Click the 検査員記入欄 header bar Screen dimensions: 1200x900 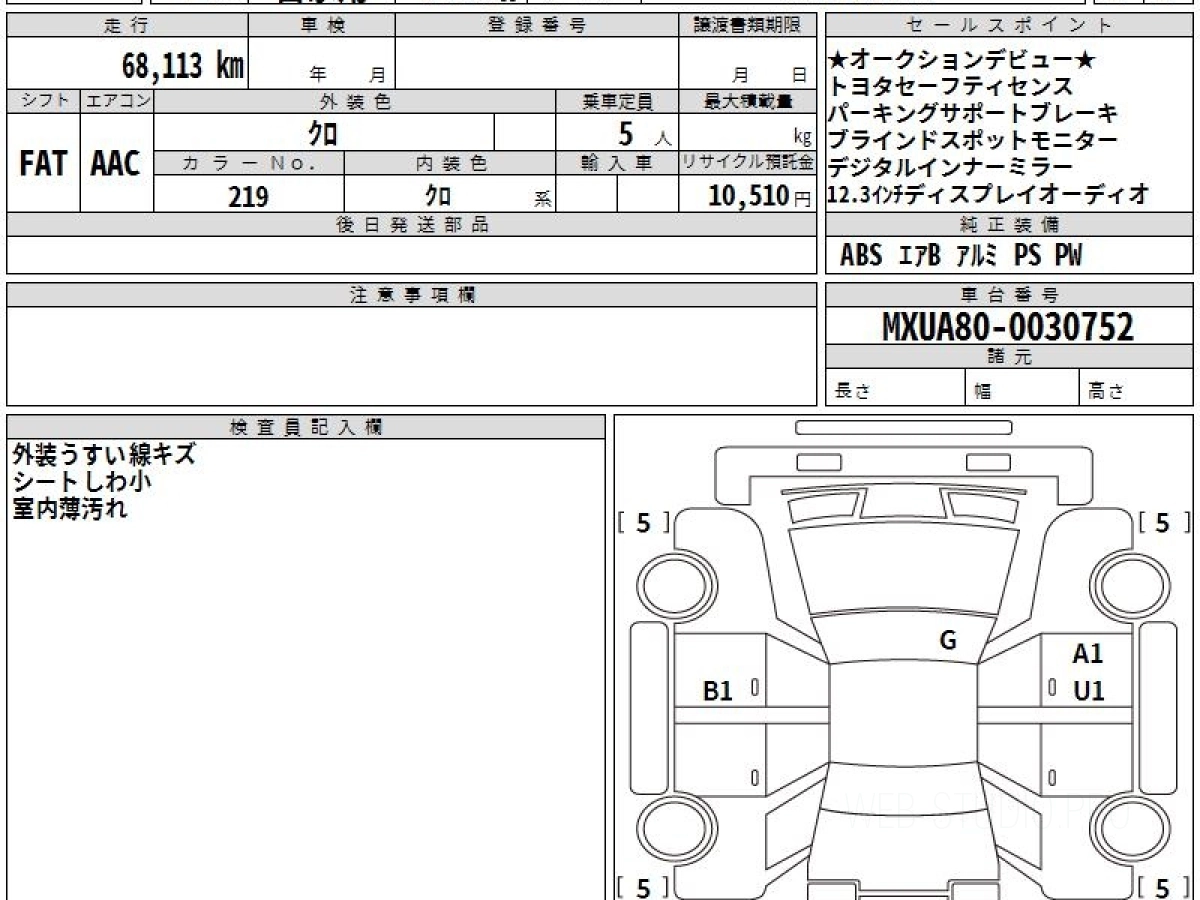[x=306, y=427]
